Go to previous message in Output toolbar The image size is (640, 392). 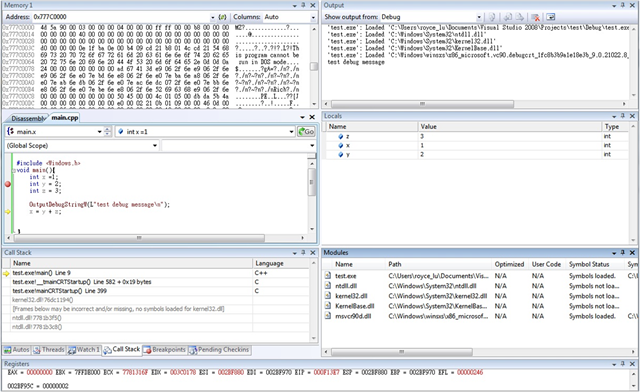pyautogui.click(x=508, y=17)
